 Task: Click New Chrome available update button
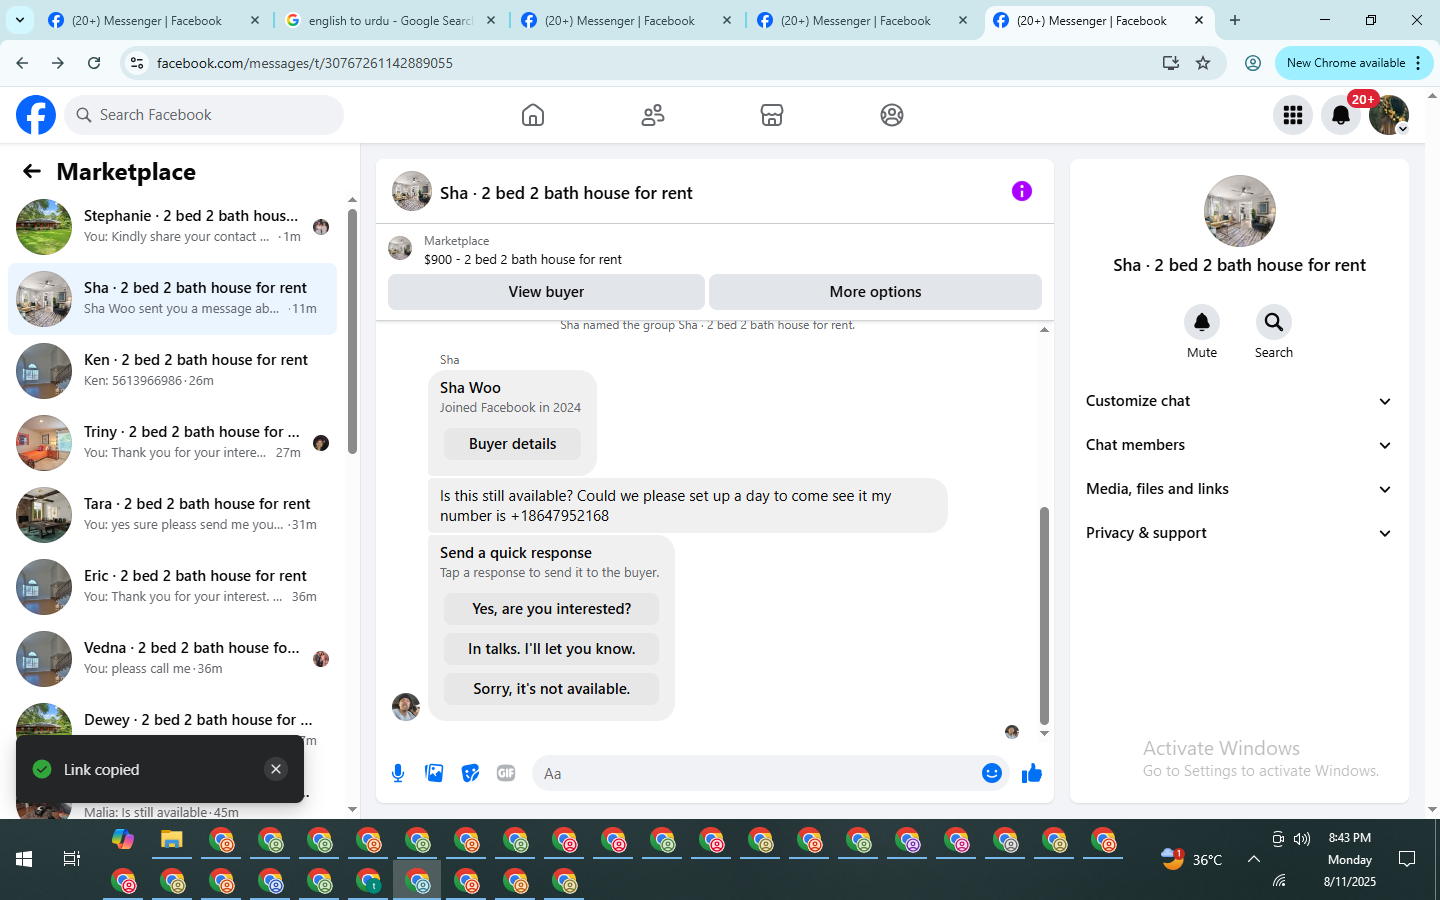[1354, 63]
